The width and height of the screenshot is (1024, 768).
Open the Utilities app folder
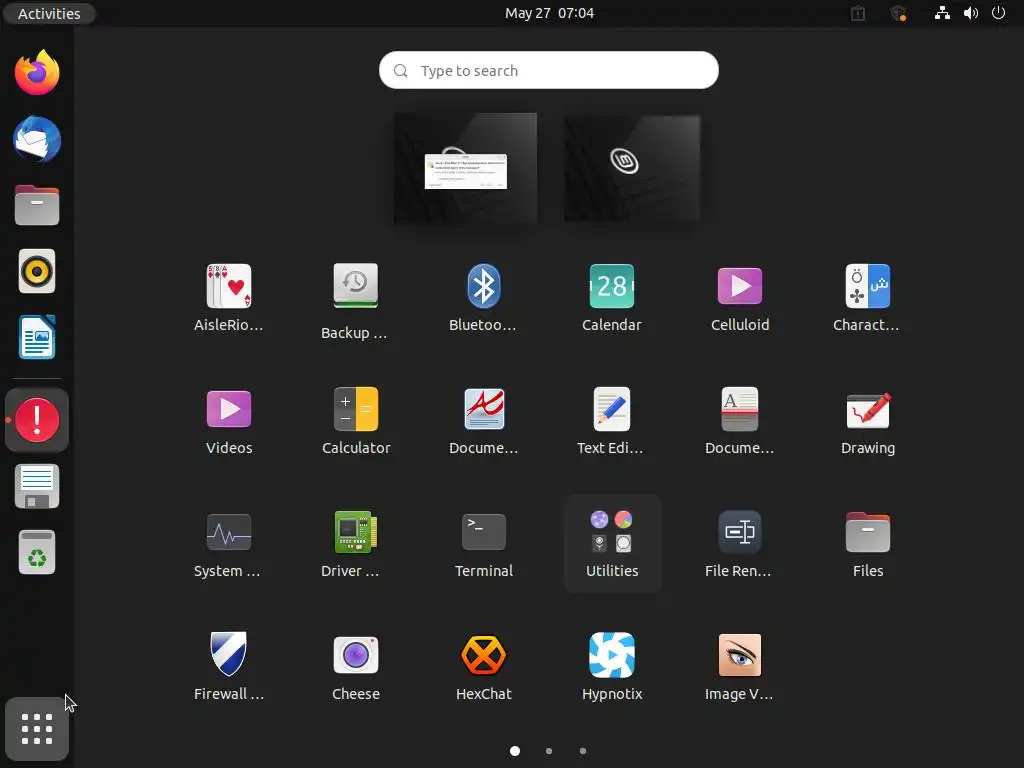612,544
